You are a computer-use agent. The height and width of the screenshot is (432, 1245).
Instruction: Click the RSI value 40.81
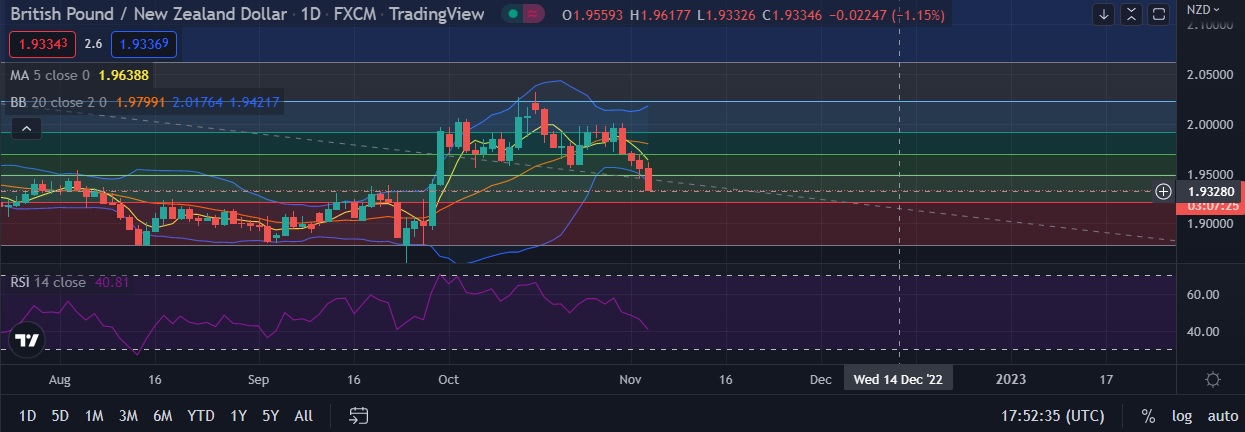point(111,283)
